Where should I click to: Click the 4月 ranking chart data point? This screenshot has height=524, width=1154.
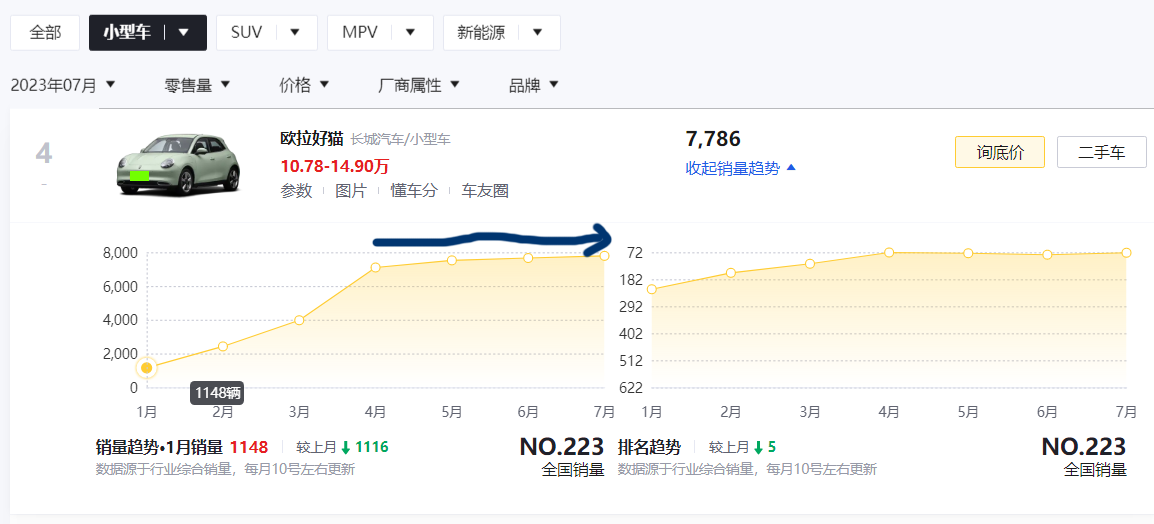pos(889,252)
